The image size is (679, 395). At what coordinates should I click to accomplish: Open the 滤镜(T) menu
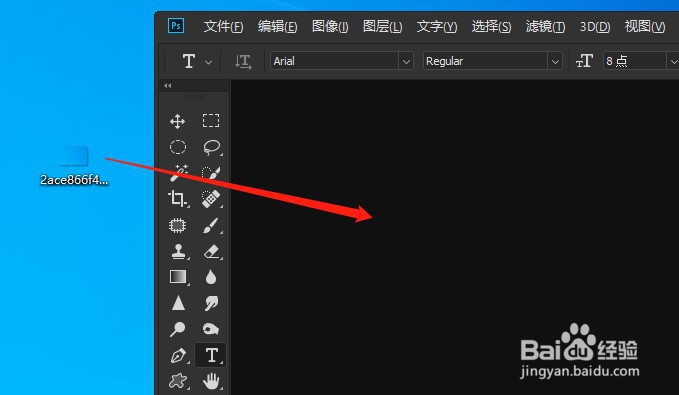click(546, 26)
